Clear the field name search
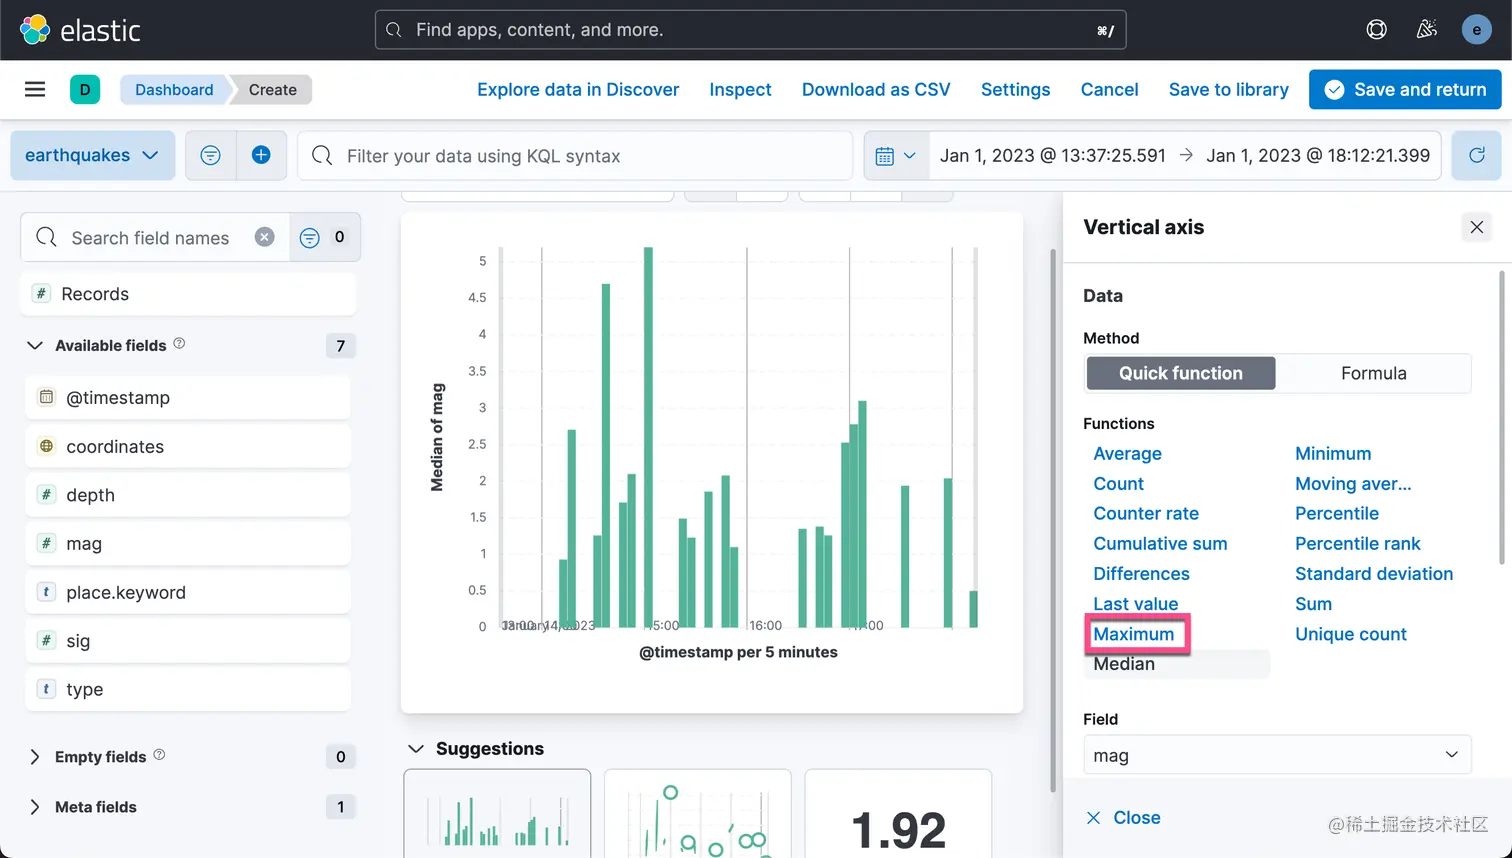Screen dimensions: 1512x858 point(264,237)
